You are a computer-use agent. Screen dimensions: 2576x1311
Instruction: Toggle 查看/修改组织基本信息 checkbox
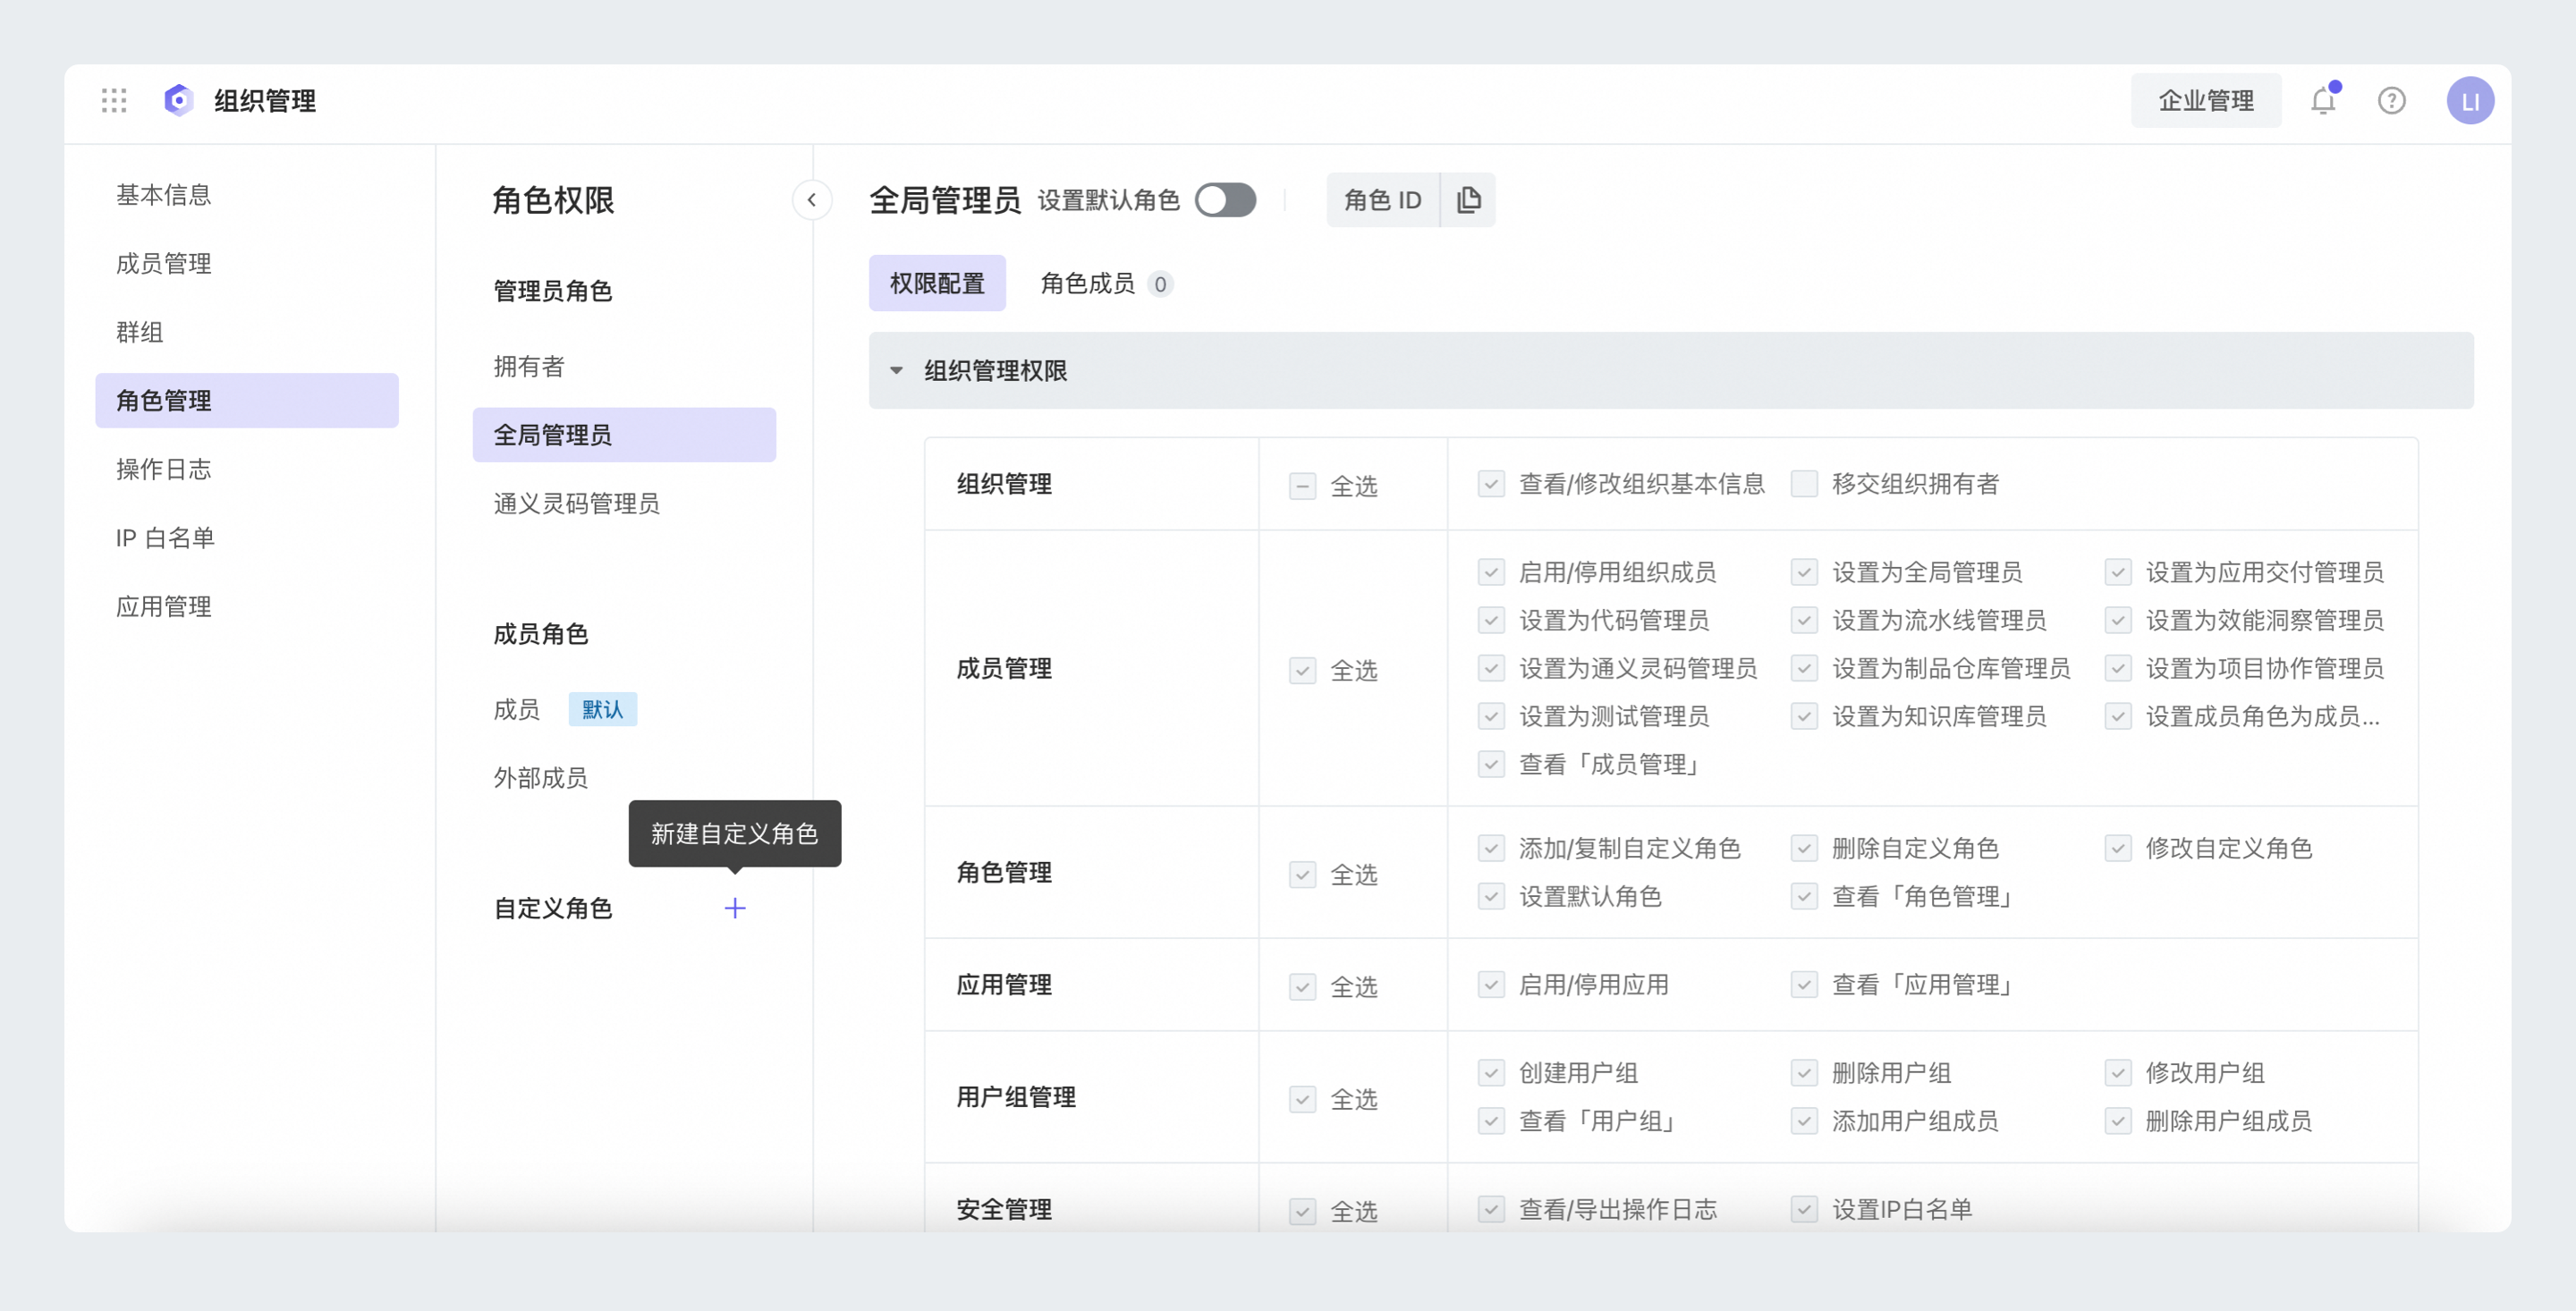[x=1491, y=484]
